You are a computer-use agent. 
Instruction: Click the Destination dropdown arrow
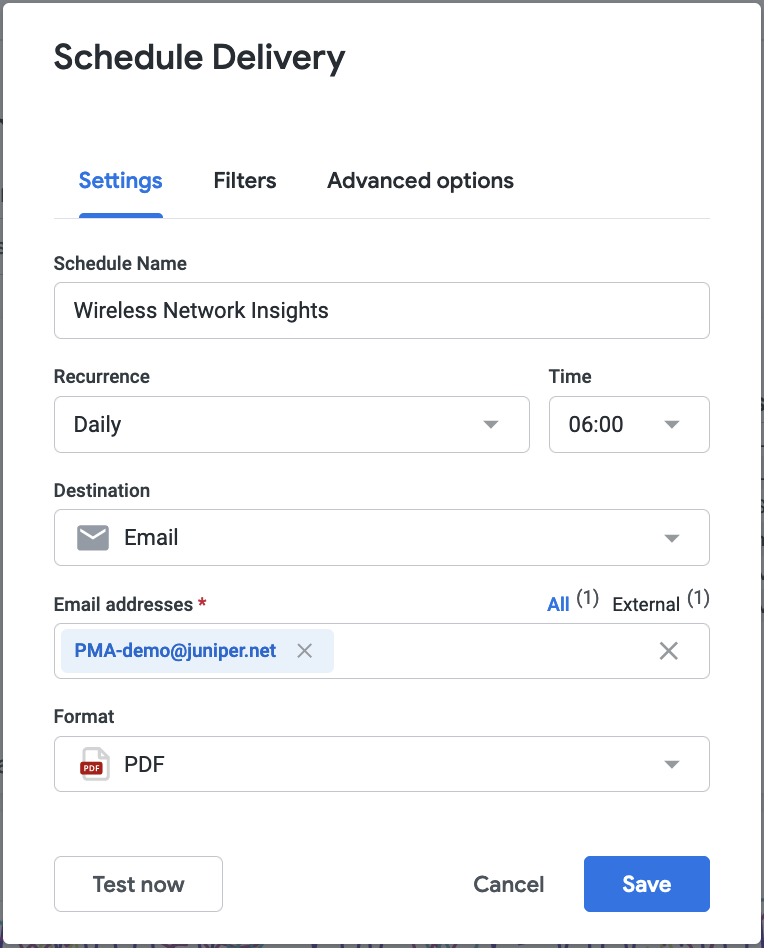click(671, 538)
